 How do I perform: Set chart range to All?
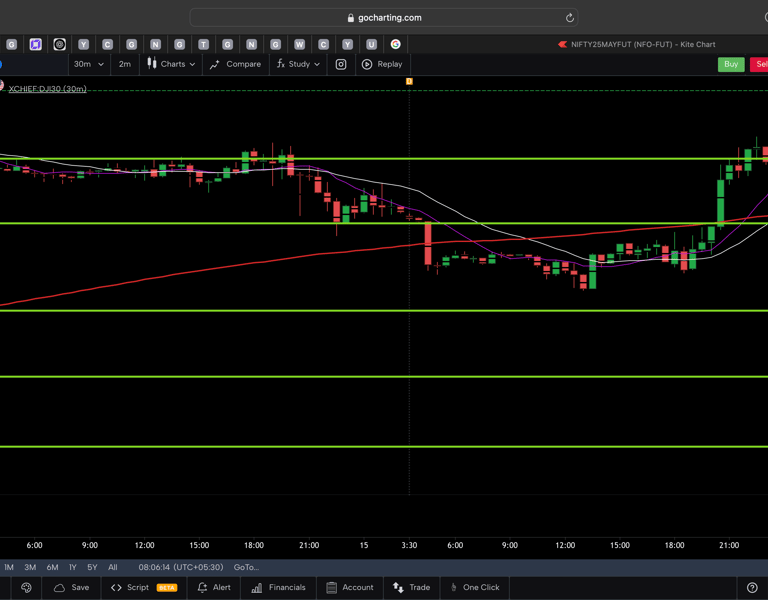tap(113, 567)
